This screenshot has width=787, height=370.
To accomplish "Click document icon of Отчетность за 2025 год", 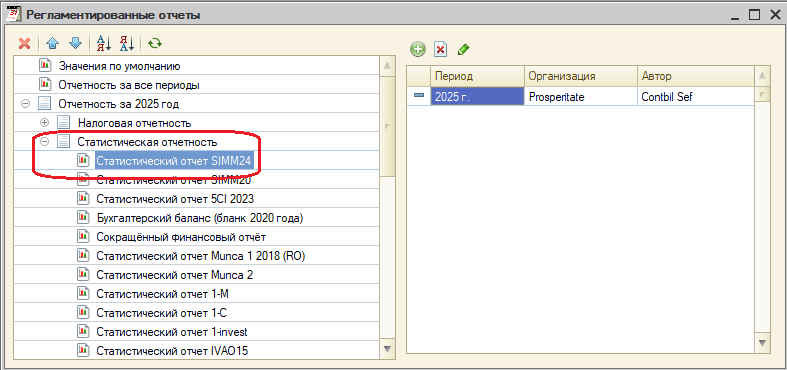I will click(x=45, y=103).
